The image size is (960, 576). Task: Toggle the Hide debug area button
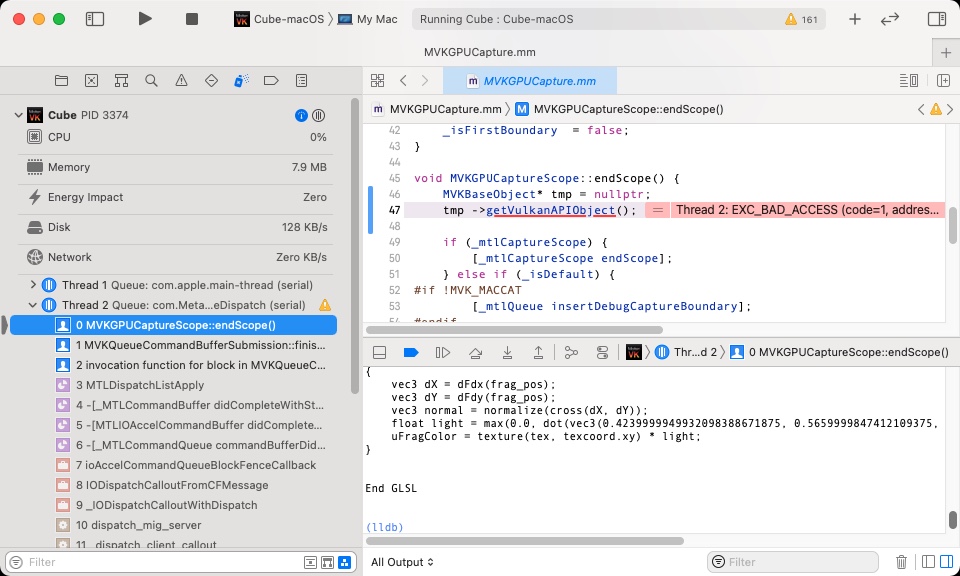click(x=381, y=351)
